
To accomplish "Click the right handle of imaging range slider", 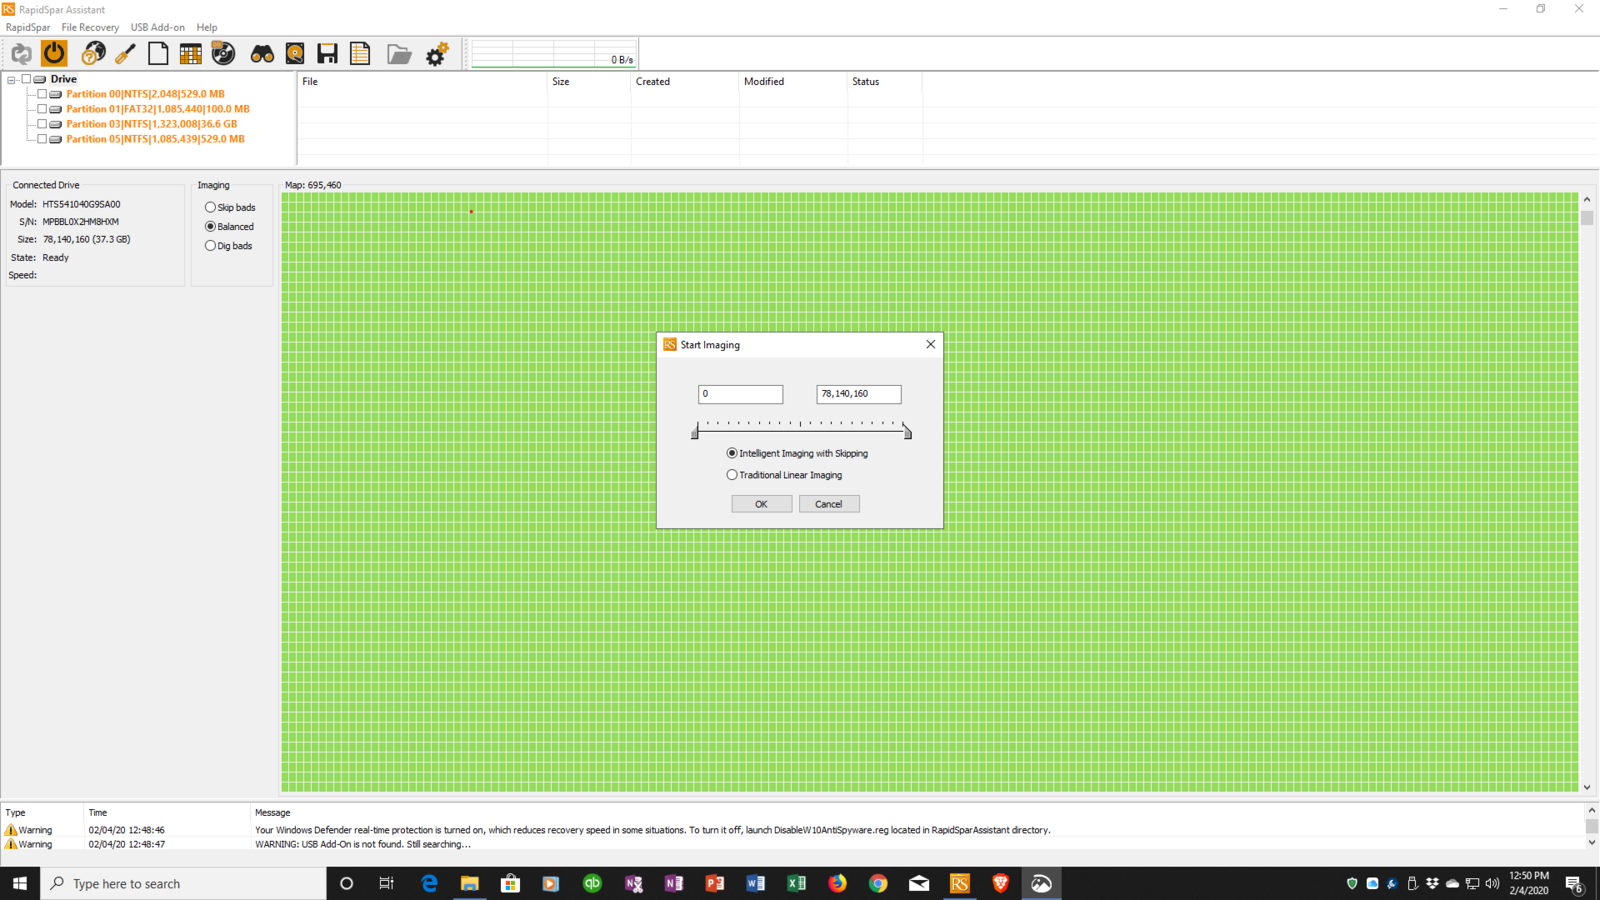I will [907, 432].
